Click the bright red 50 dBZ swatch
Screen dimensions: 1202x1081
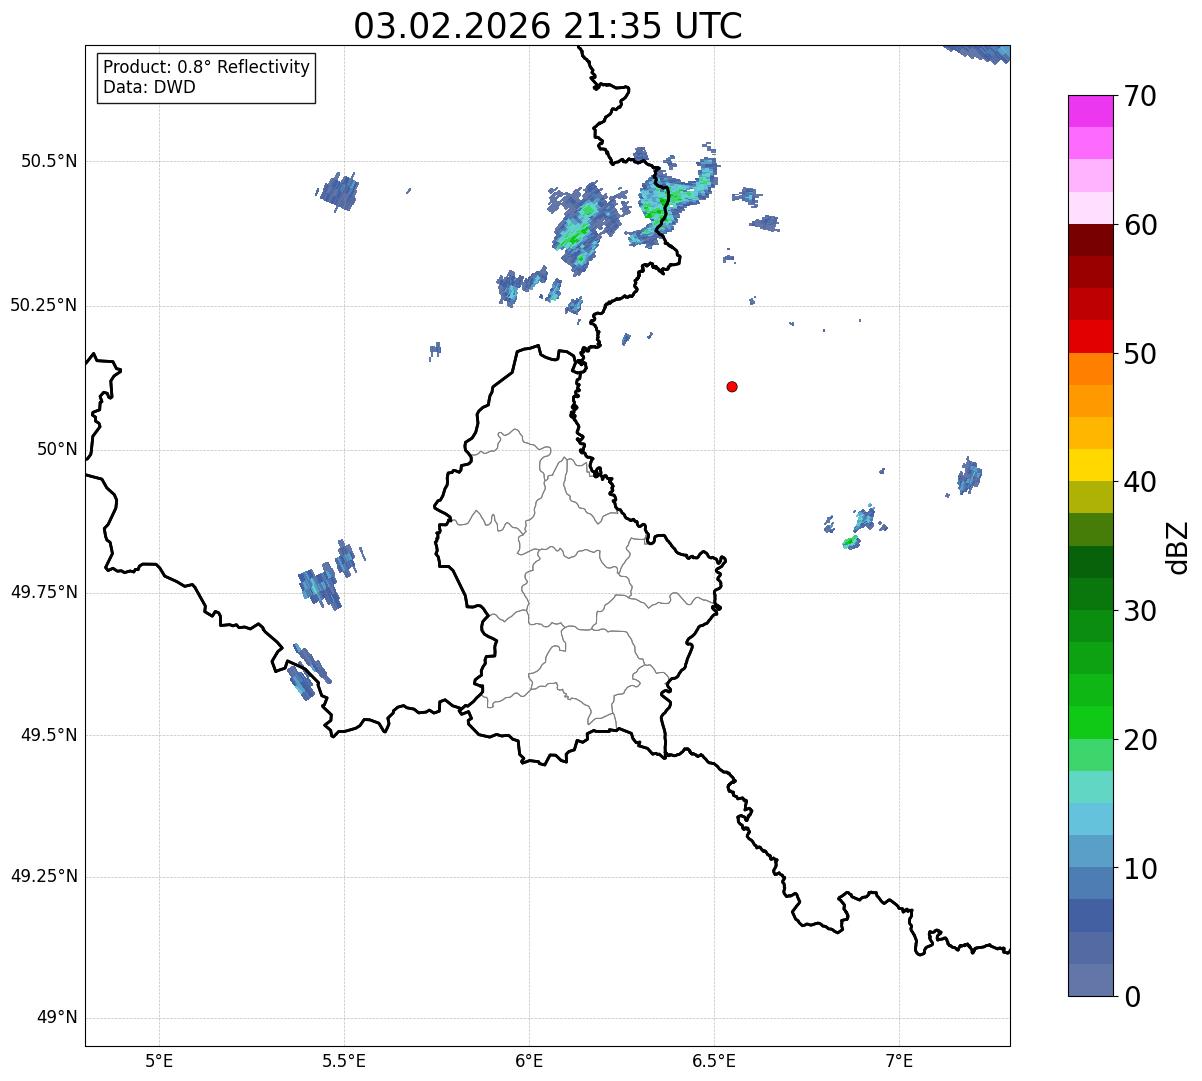[x=1090, y=337]
